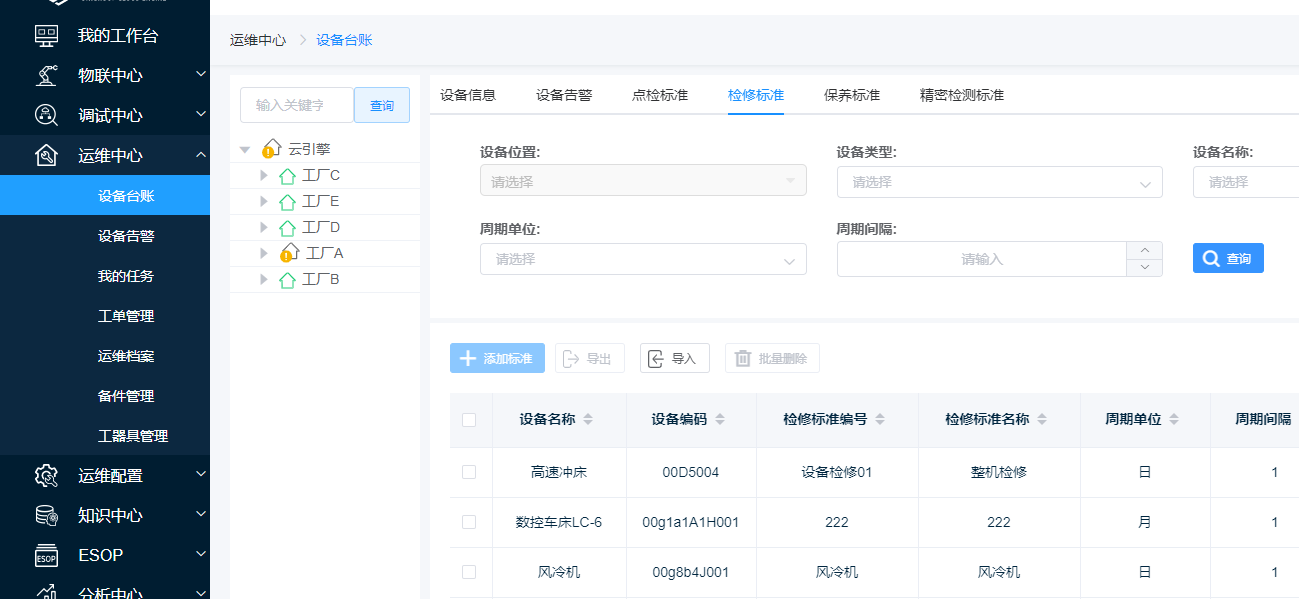Click the 输入关键字 search field
The image size is (1299, 599).
[297, 105]
